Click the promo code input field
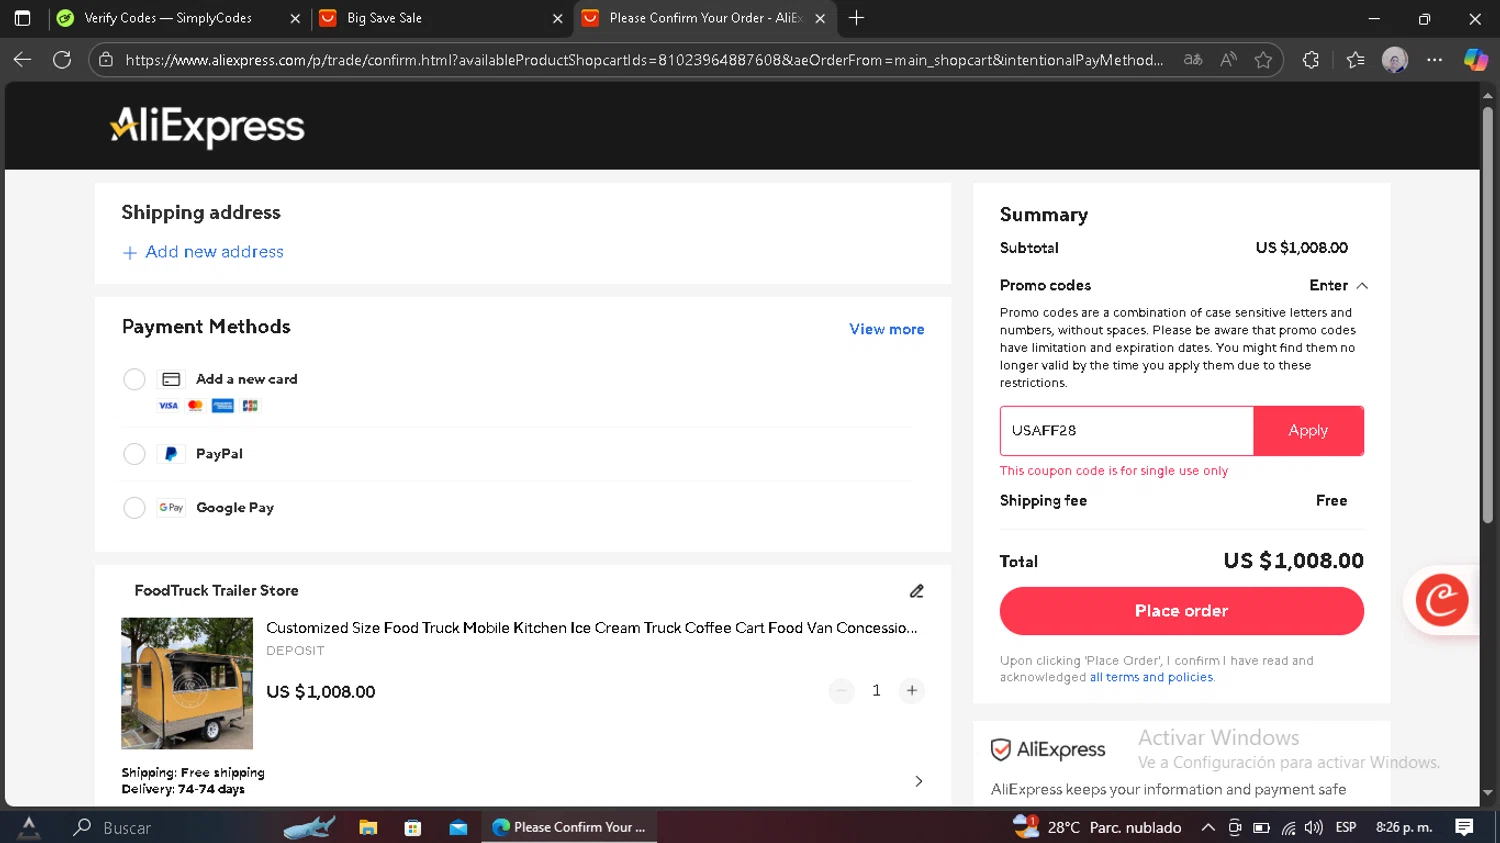 pyautogui.click(x=1127, y=431)
